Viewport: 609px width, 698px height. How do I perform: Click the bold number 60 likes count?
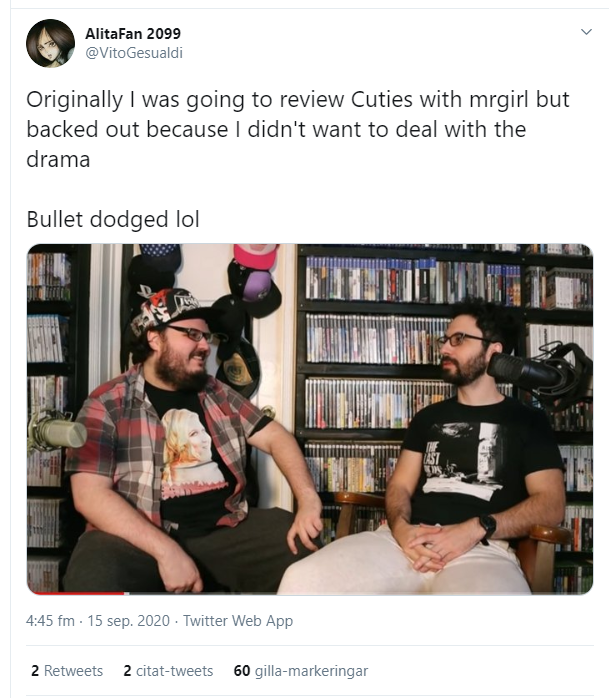click(x=242, y=671)
